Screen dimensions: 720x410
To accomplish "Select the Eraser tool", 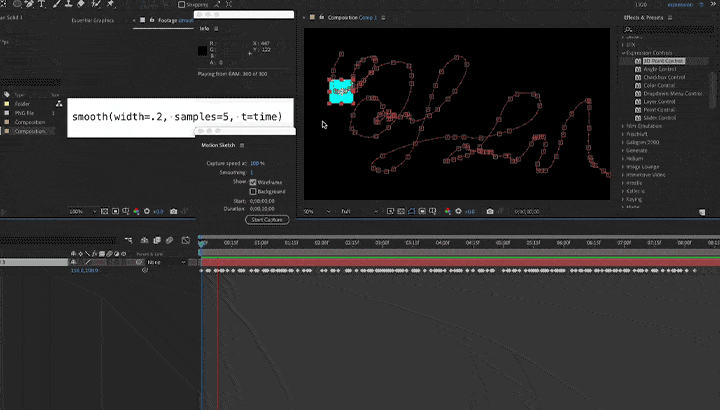I will pos(81,4).
